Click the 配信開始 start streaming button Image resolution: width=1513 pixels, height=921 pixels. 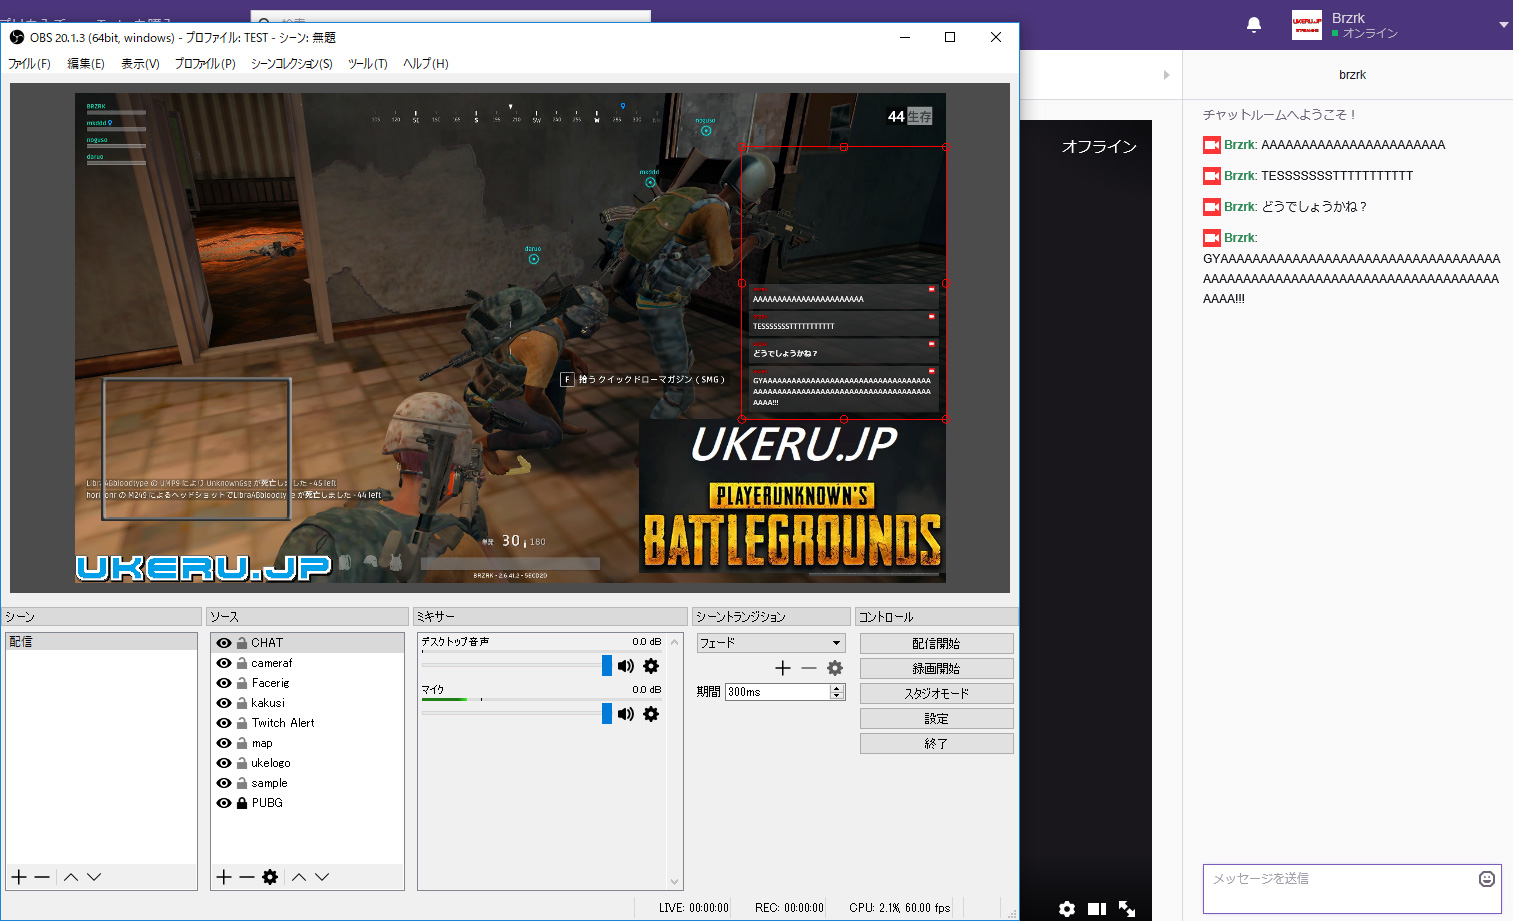pyautogui.click(x=936, y=644)
